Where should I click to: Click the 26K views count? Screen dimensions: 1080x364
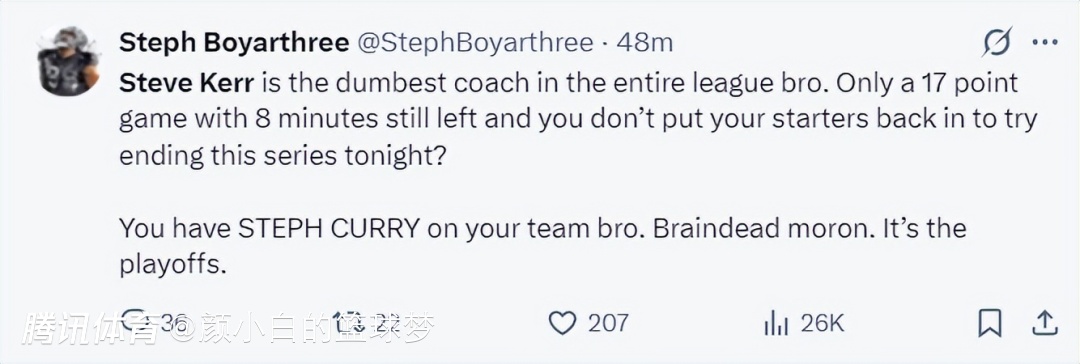pyautogui.click(x=820, y=323)
